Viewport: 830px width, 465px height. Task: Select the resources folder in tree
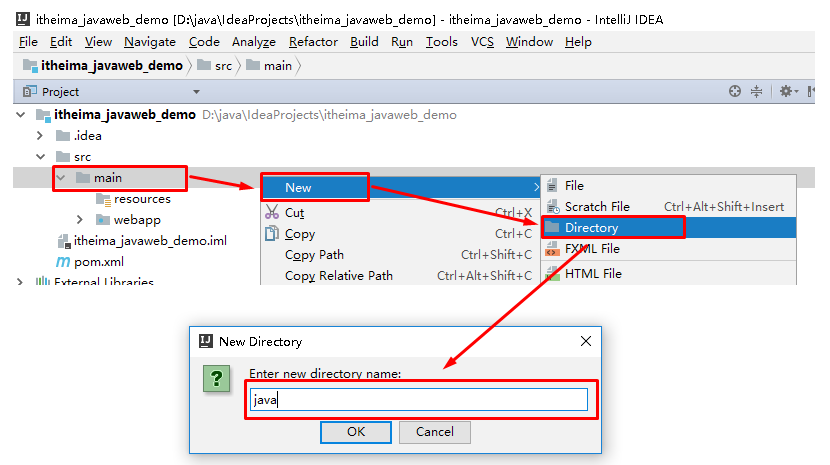(x=133, y=199)
